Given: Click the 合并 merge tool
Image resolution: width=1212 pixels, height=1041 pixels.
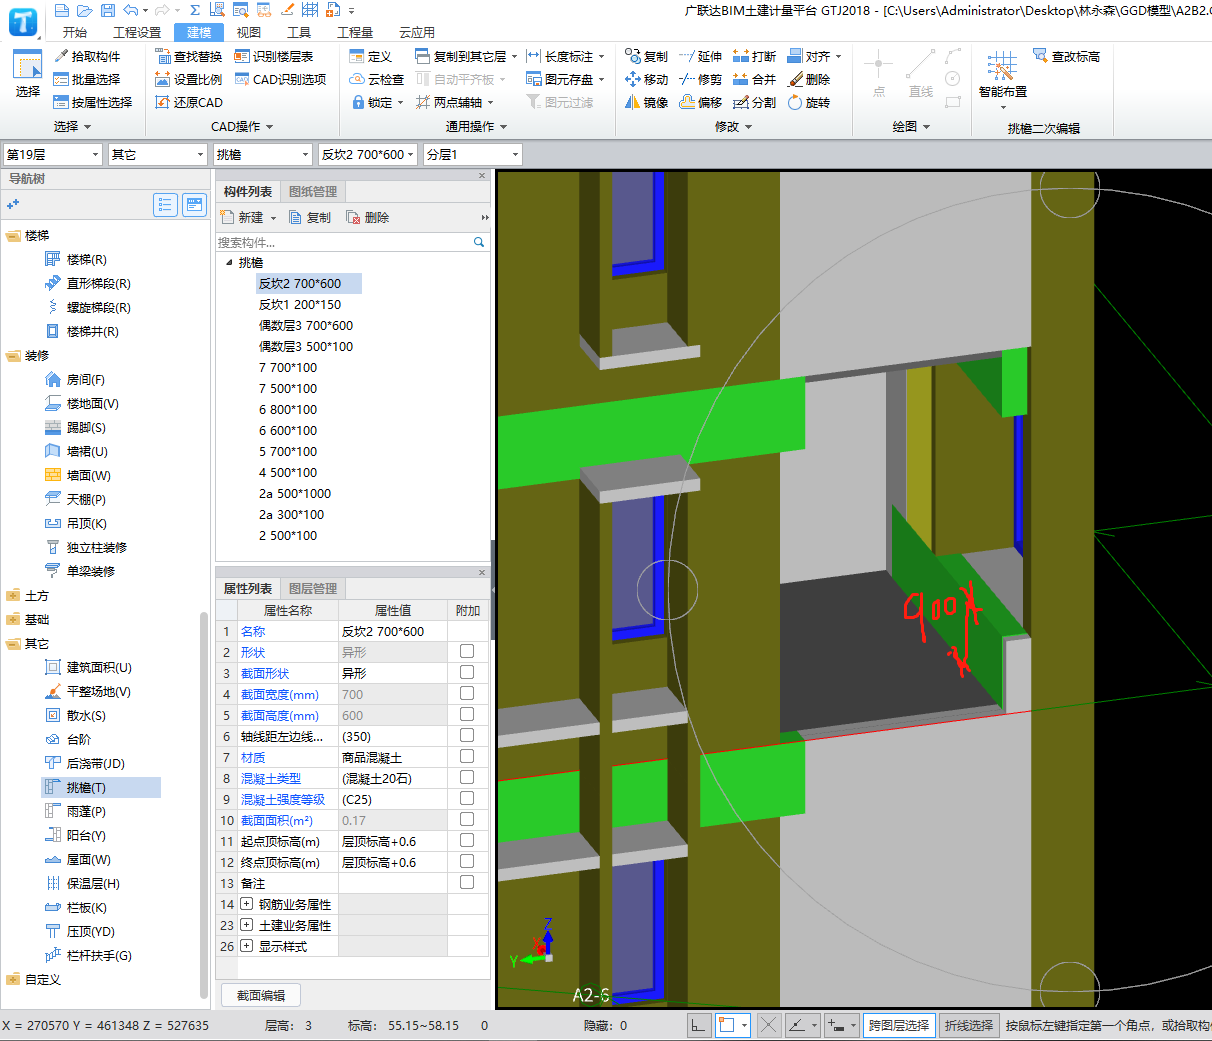Looking at the screenshot, I should point(754,79).
